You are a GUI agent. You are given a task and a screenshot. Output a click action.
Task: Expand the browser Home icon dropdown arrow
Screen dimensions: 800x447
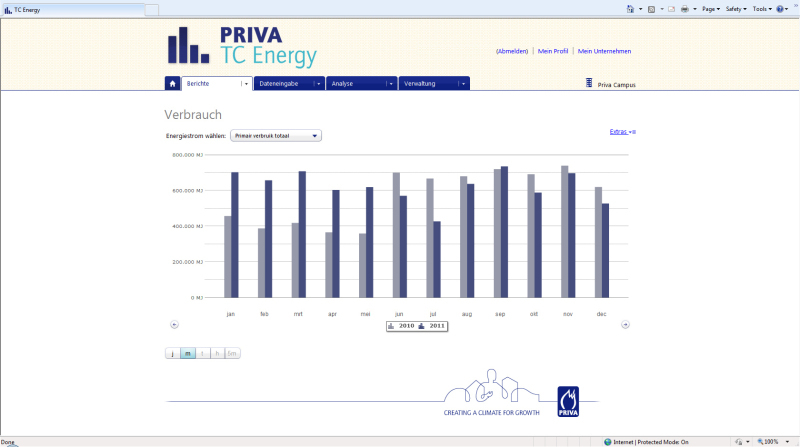[x=640, y=9]
